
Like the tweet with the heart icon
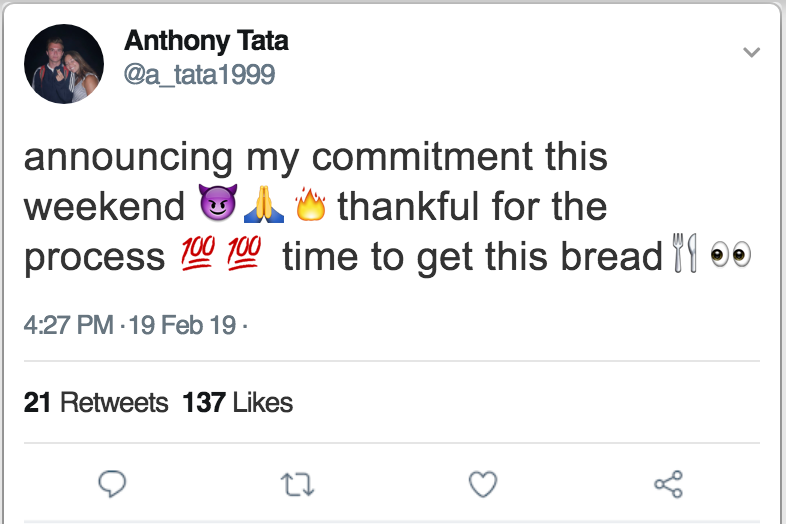(x=483, y=484)
